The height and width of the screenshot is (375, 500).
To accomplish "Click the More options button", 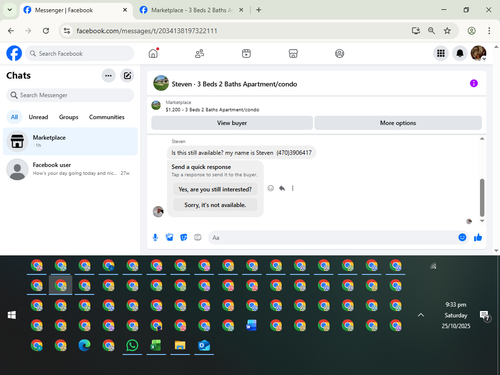I will (x=398, y=123).
